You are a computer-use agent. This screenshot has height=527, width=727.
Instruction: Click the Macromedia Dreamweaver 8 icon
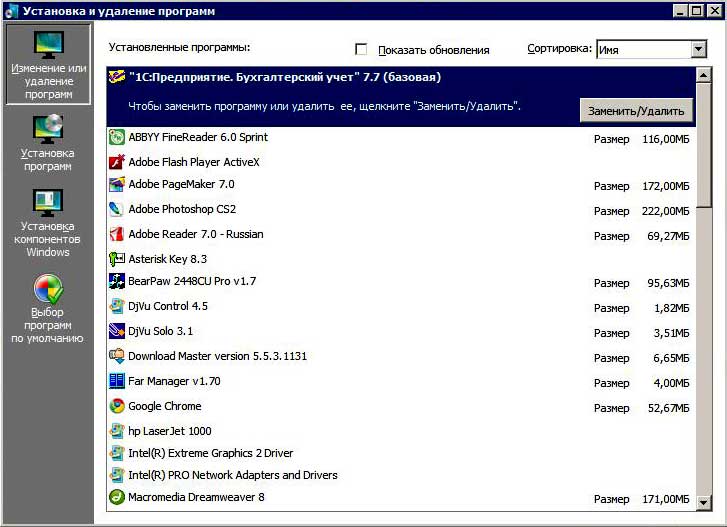[x=116, y=497]
